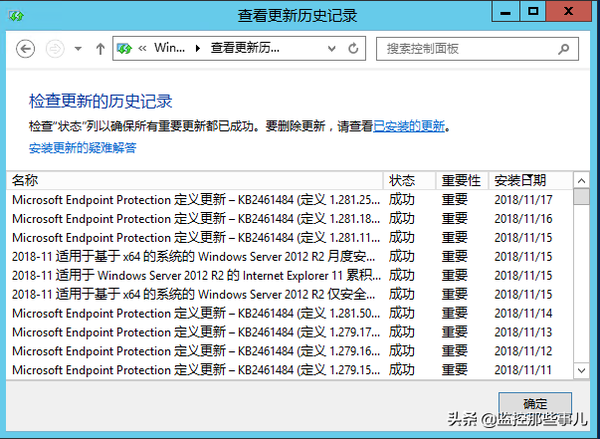Viewport: 600px width, 439px height.
Task: Click the list scrollbar up arrow
Action: [x=581, y=180]
